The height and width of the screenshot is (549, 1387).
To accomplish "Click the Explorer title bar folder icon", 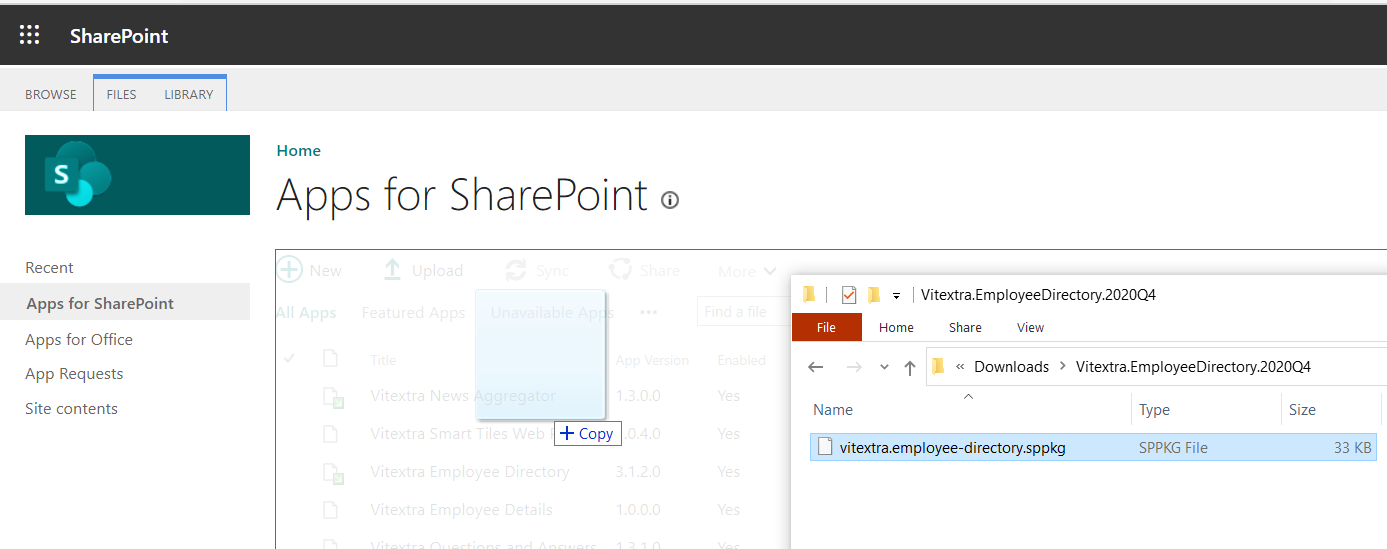I will pyautogui.click(x=809, y=294).
